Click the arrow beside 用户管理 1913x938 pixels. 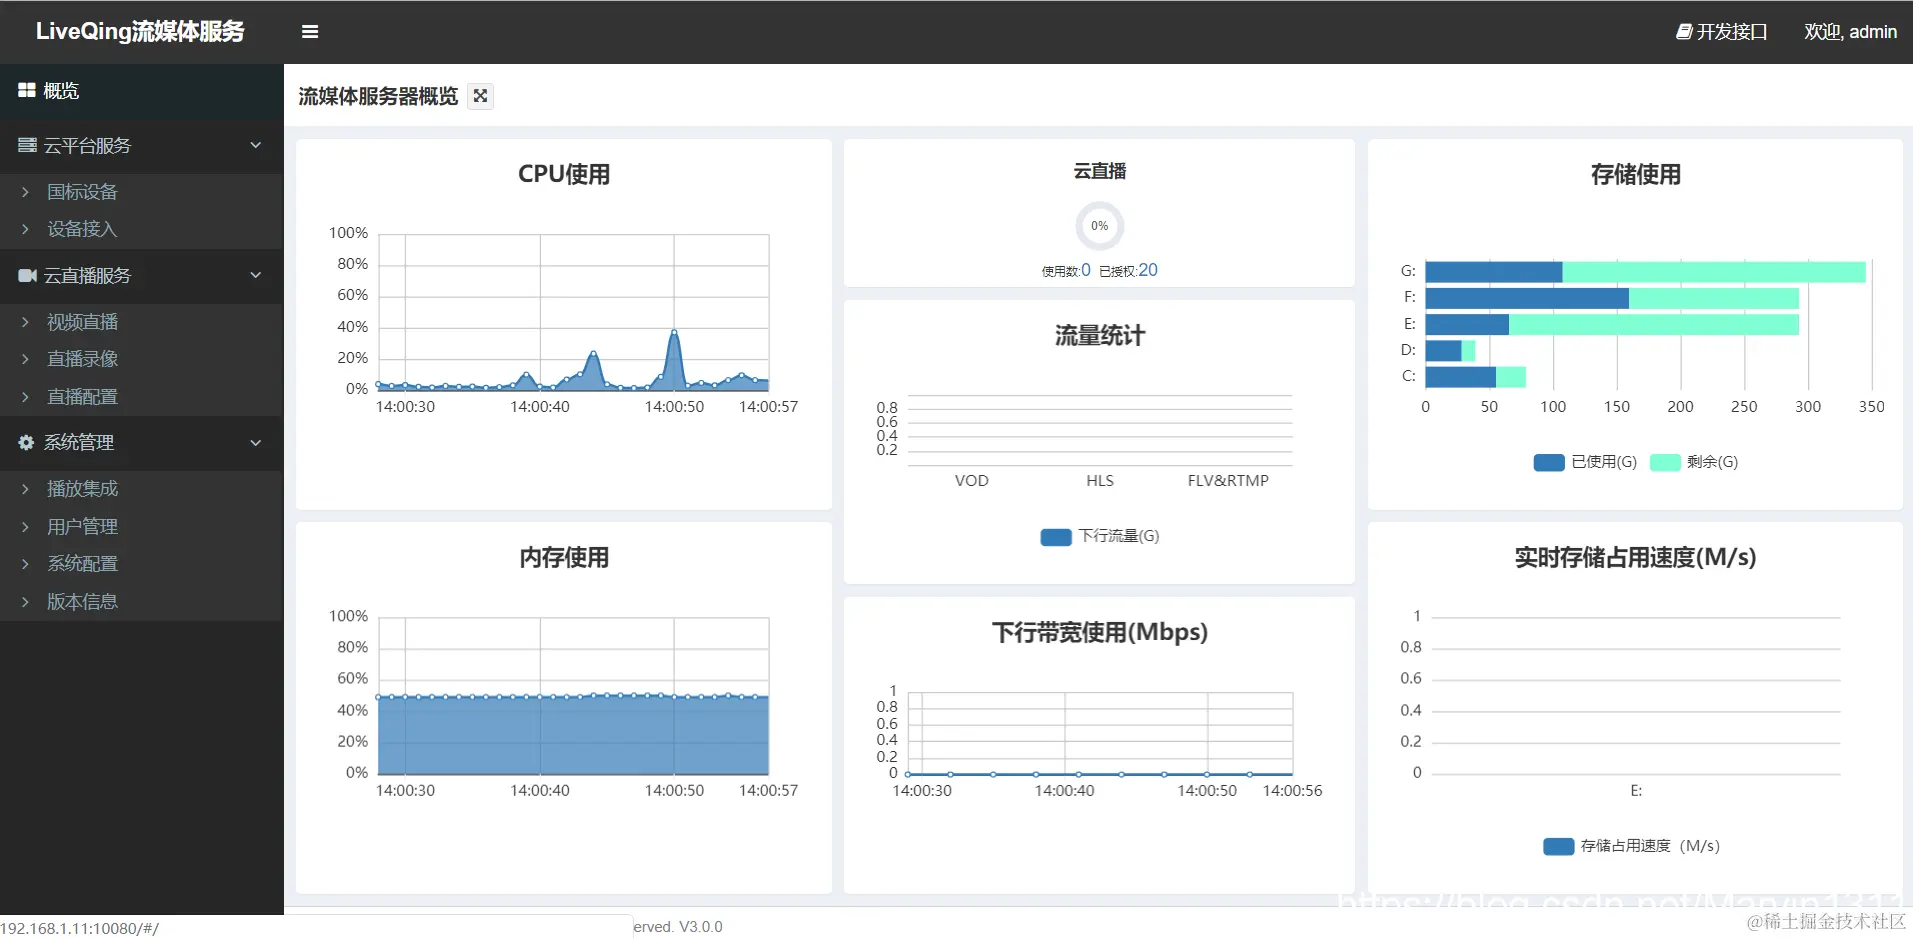(25, 527)
